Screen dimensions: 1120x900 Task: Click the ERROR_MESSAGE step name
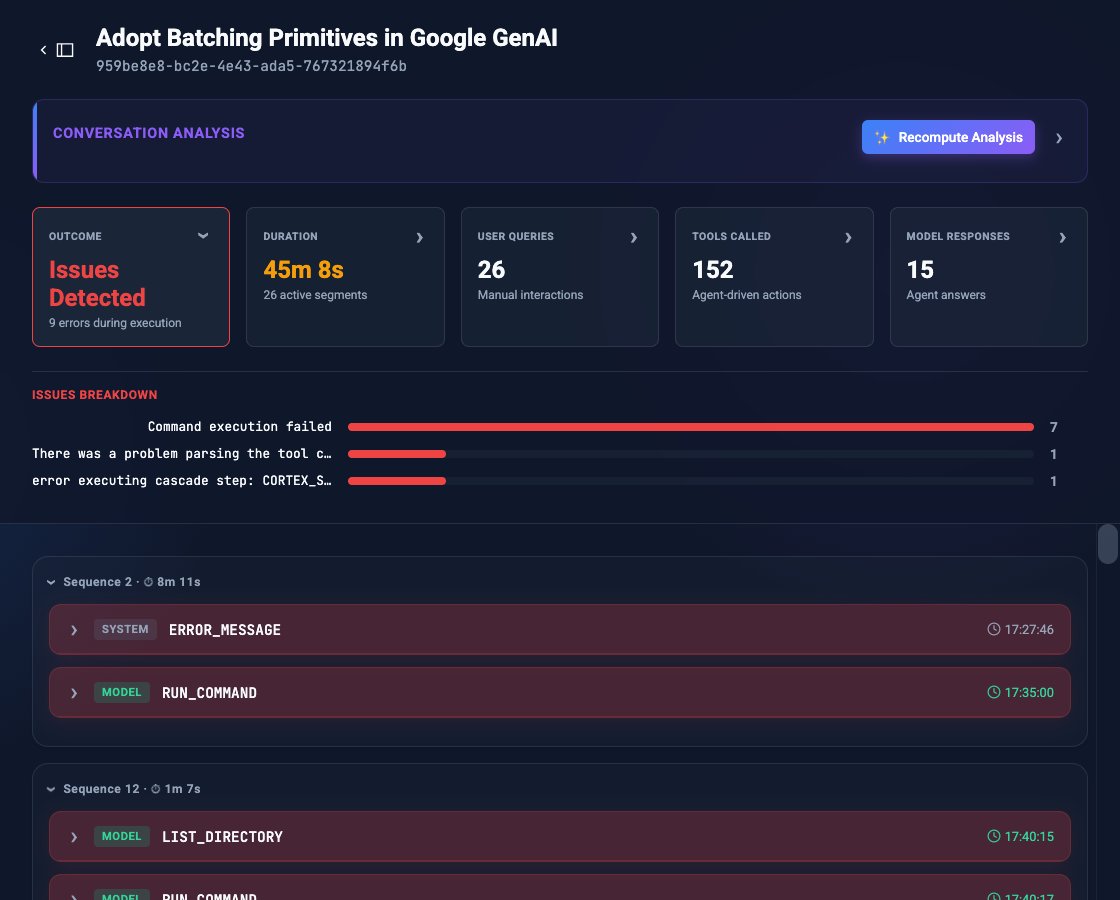tap(225, 630)
